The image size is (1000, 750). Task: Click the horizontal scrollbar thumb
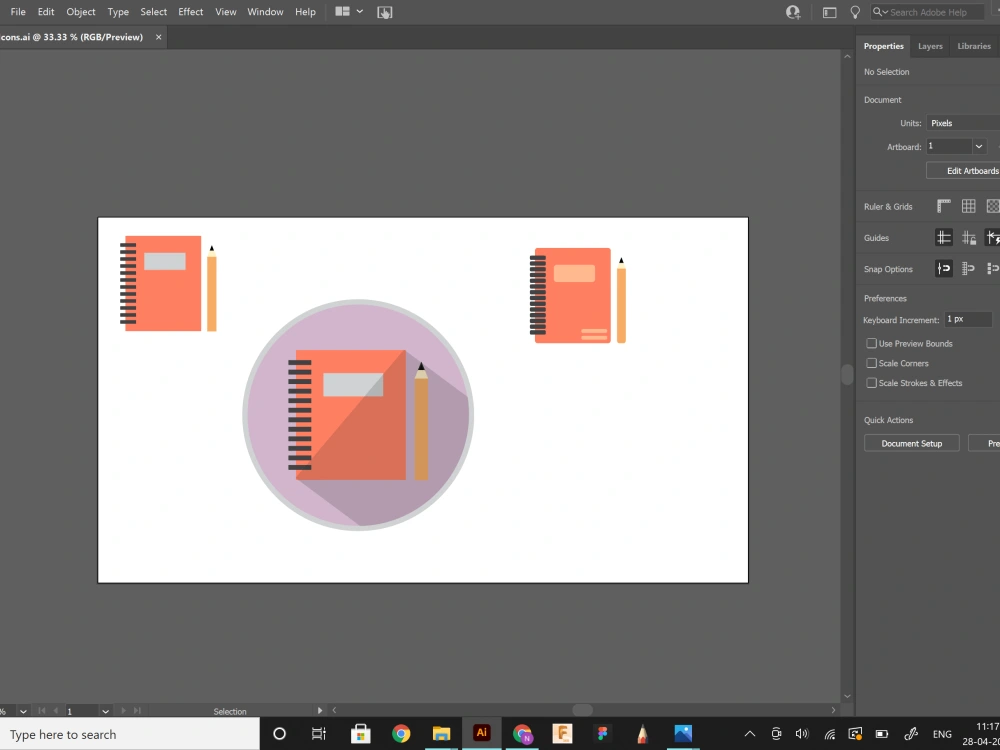(x=582, y=710)
